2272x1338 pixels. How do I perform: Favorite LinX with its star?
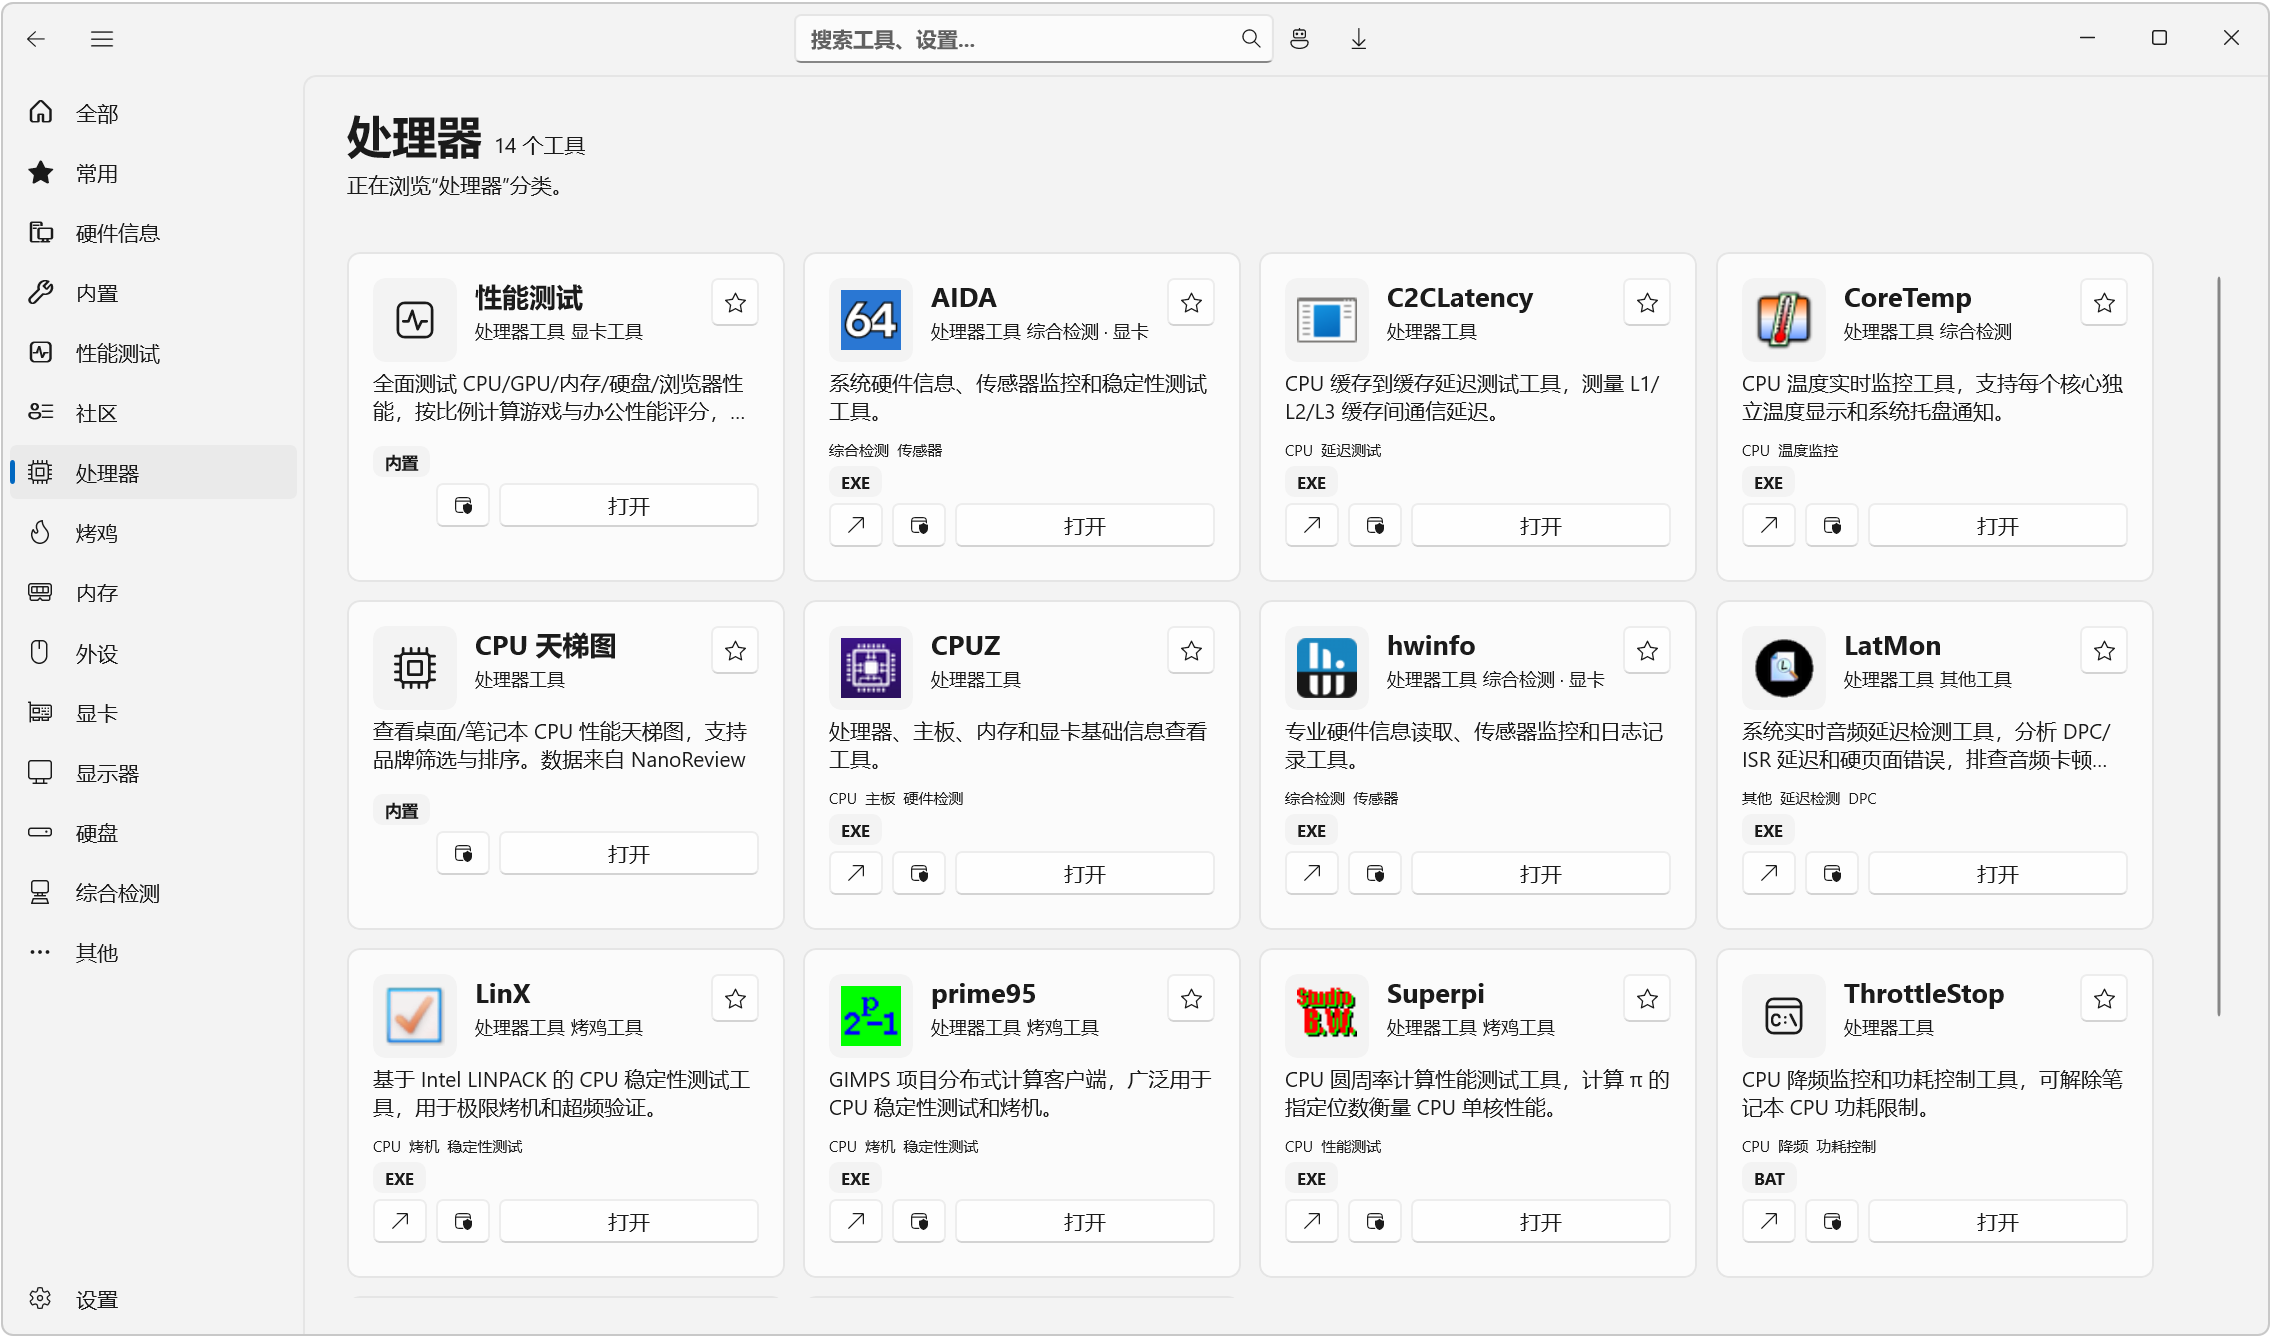click(735, 999)
